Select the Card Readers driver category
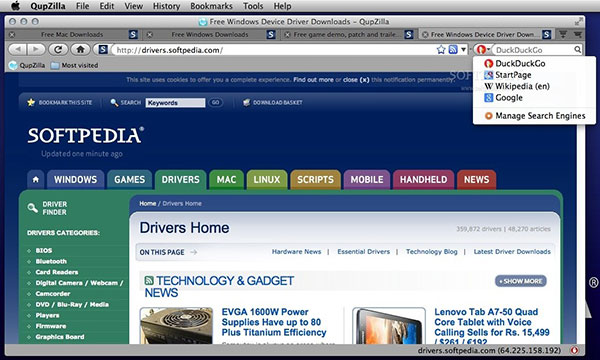 [x=57, y=272]
